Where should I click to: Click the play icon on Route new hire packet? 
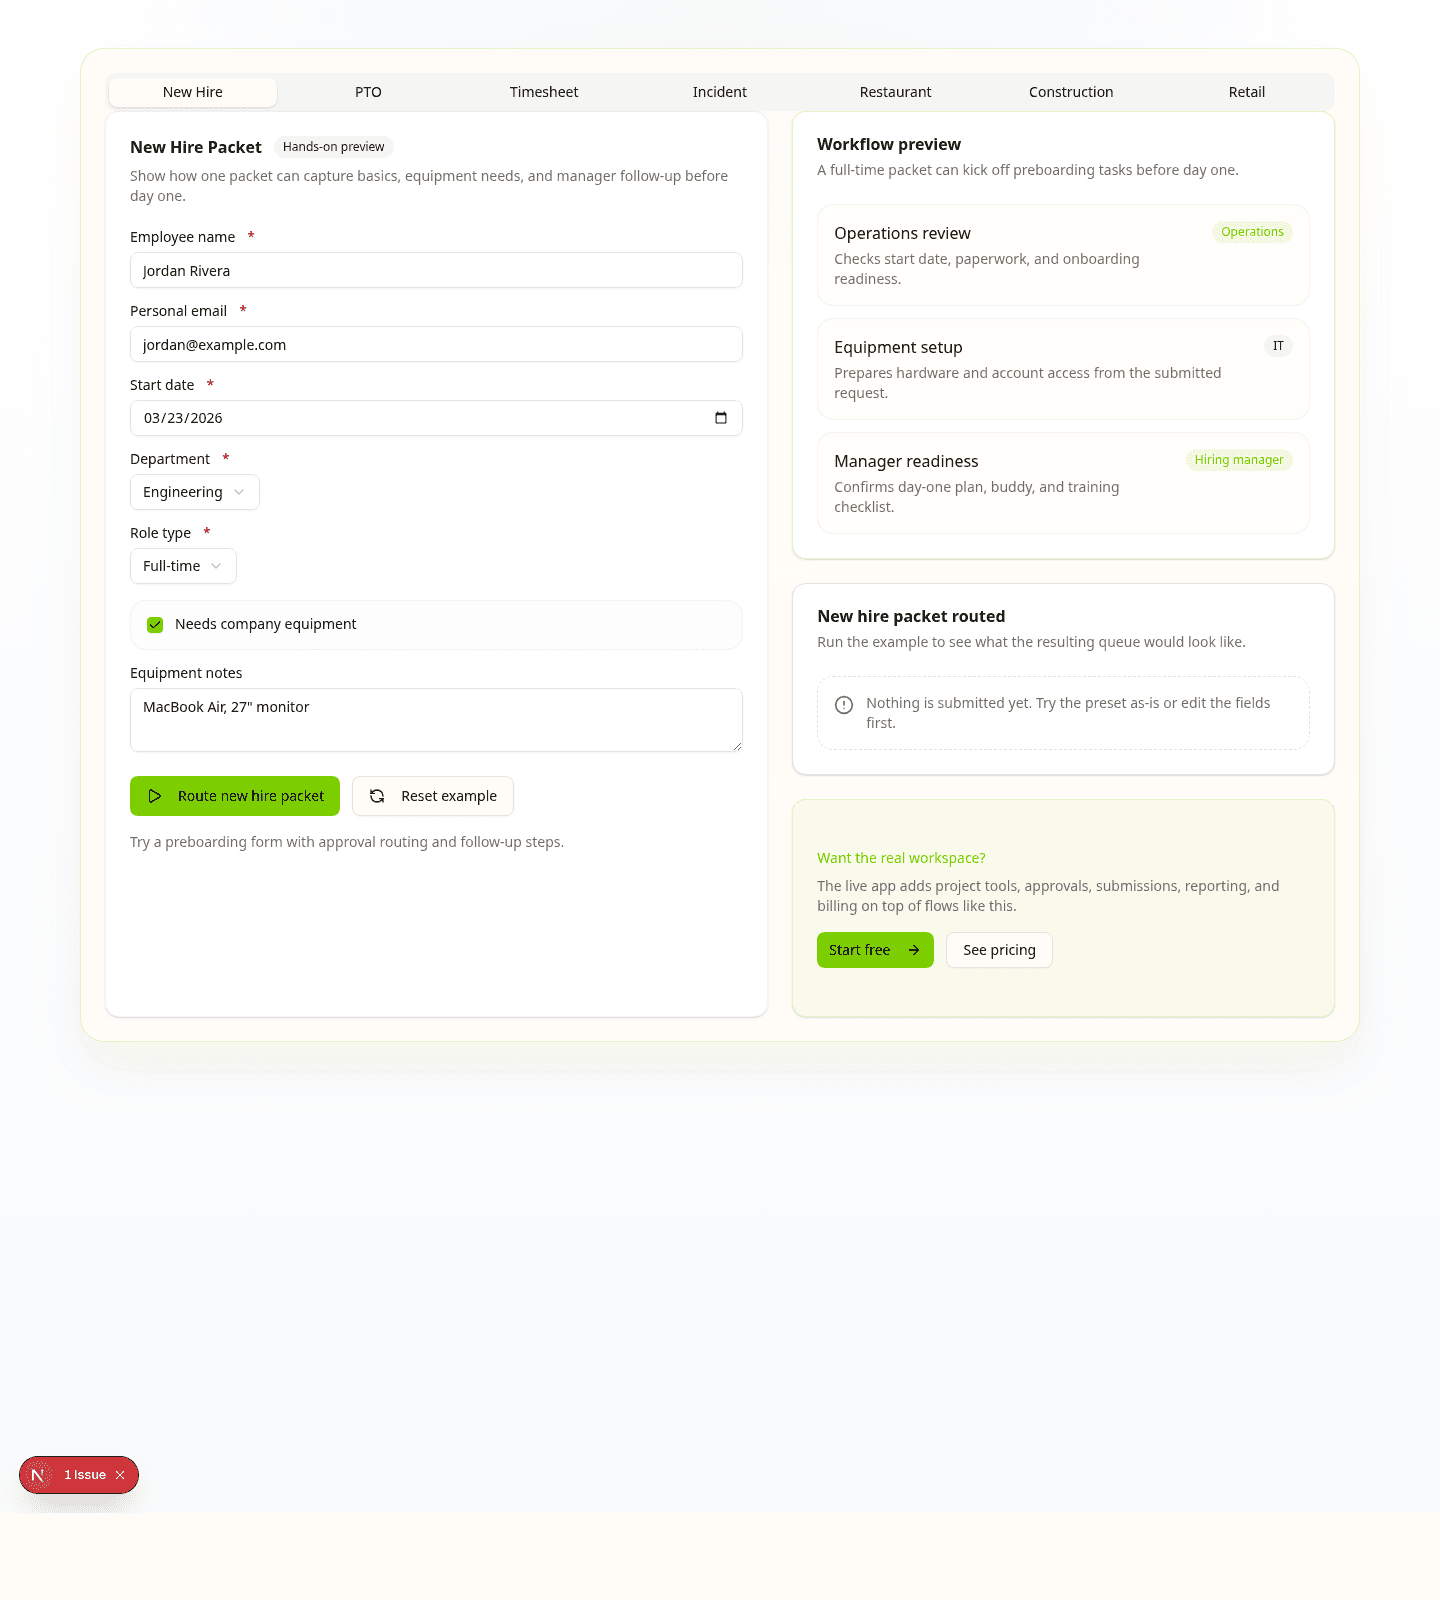[x=156, y=796]
